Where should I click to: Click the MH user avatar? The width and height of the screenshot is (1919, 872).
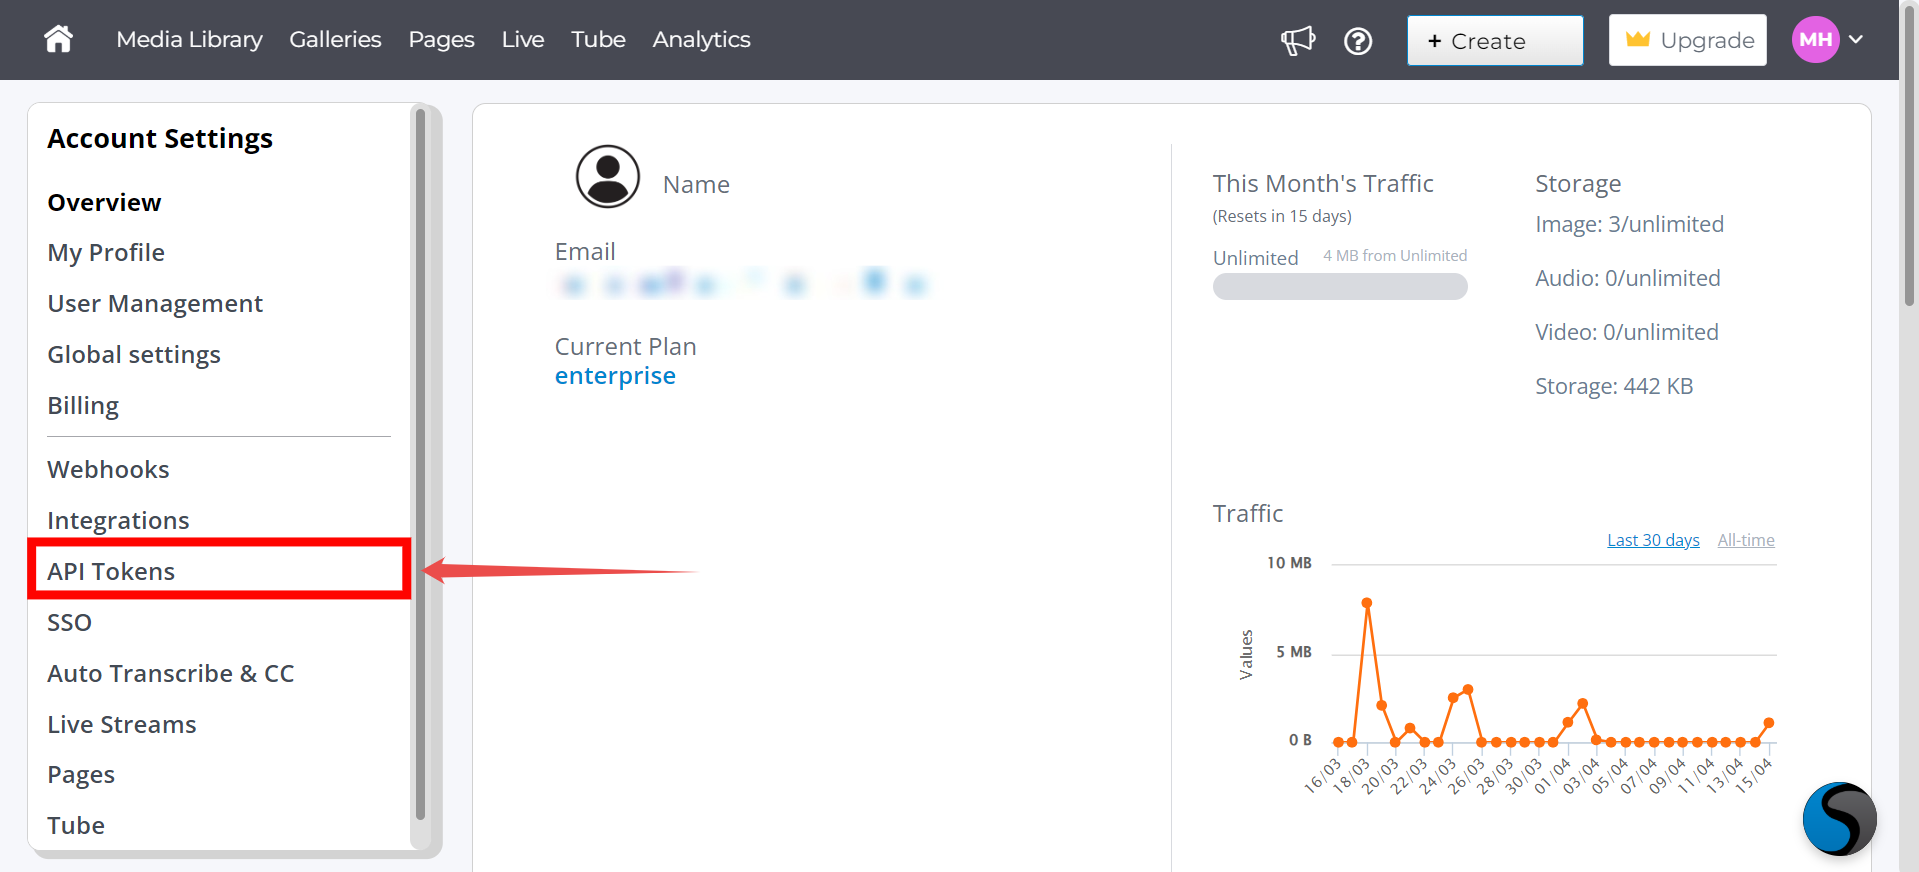pyautogui.click(x=1816, y=40)
